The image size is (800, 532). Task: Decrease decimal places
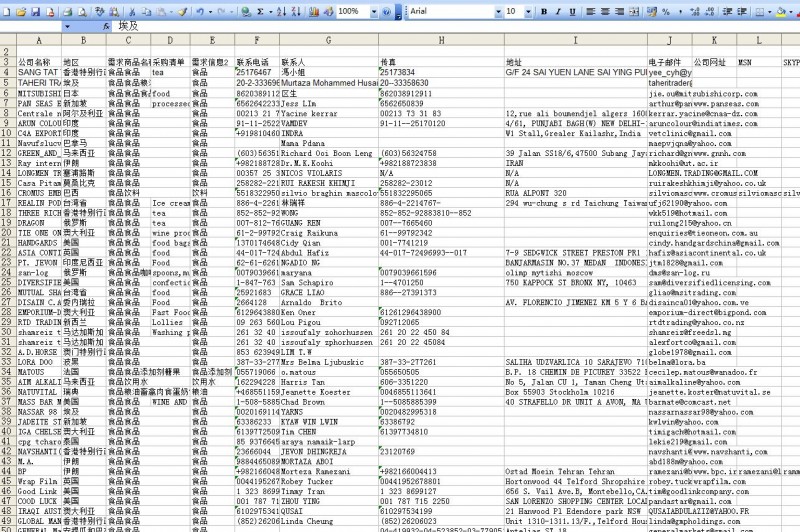(709, 12)
